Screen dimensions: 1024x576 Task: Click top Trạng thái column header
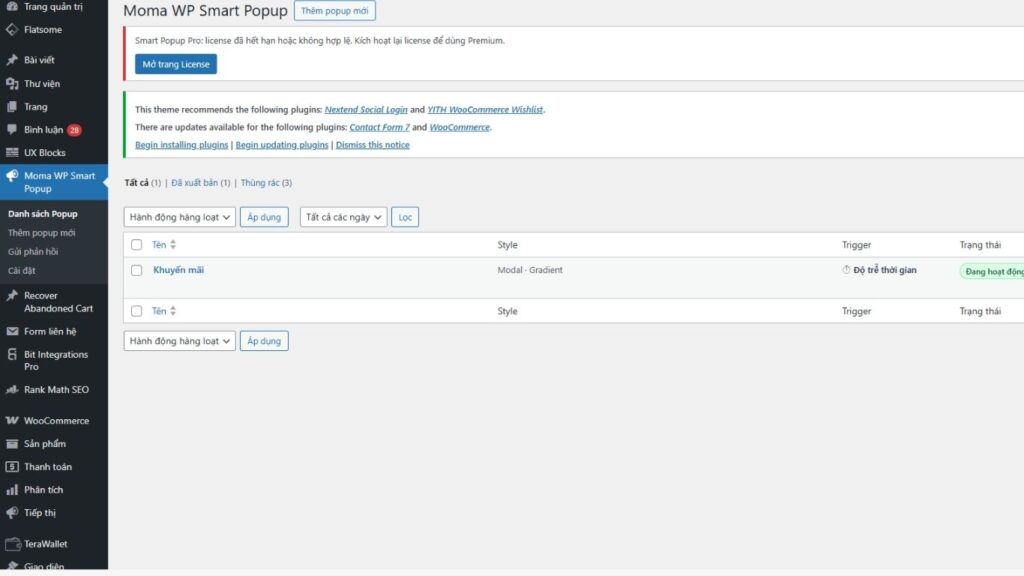click(x=980, y=244)
